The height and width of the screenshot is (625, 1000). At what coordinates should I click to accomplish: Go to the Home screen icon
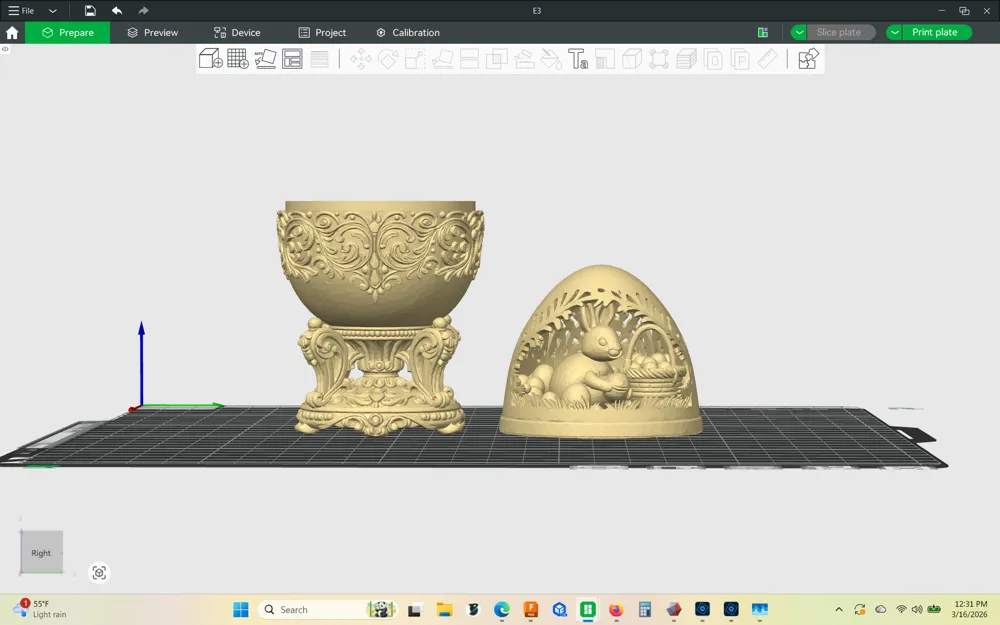[x=12, y=33]
